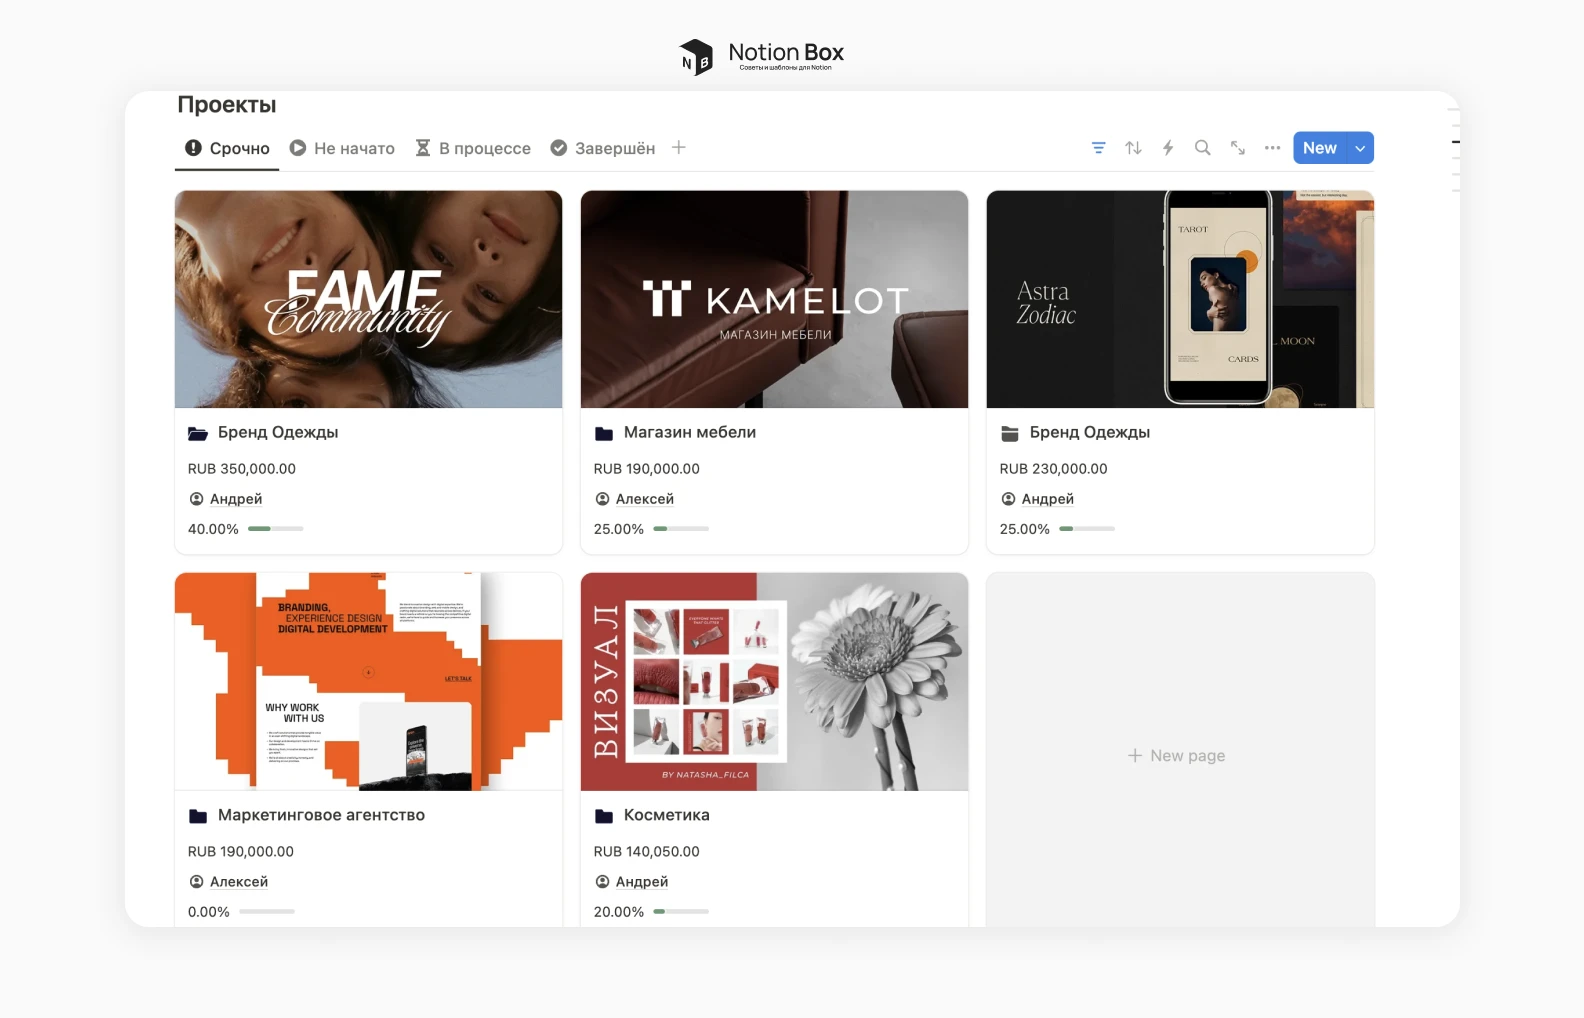
Task: Open the three-dot more options menu
Action: (x=1272, y=148)
